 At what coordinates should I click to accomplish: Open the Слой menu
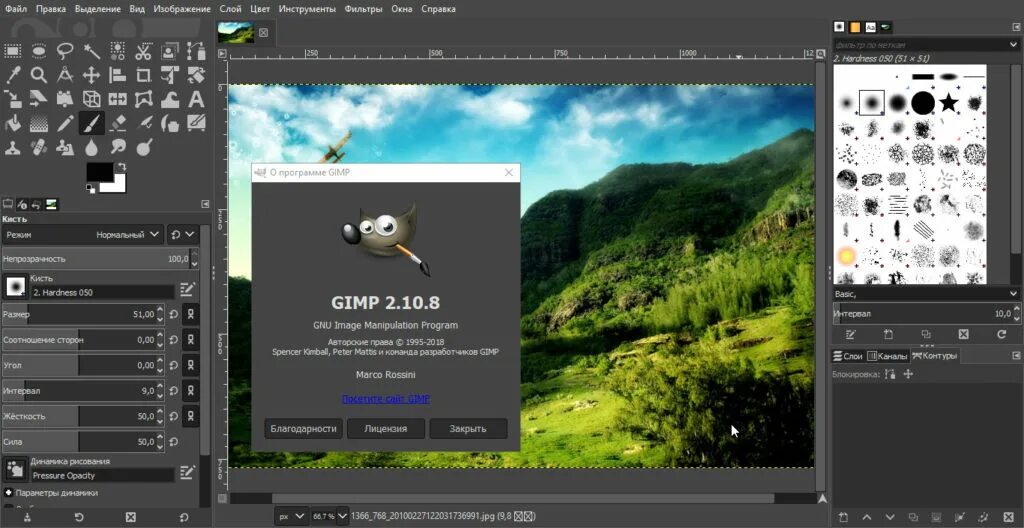(229, 9)
